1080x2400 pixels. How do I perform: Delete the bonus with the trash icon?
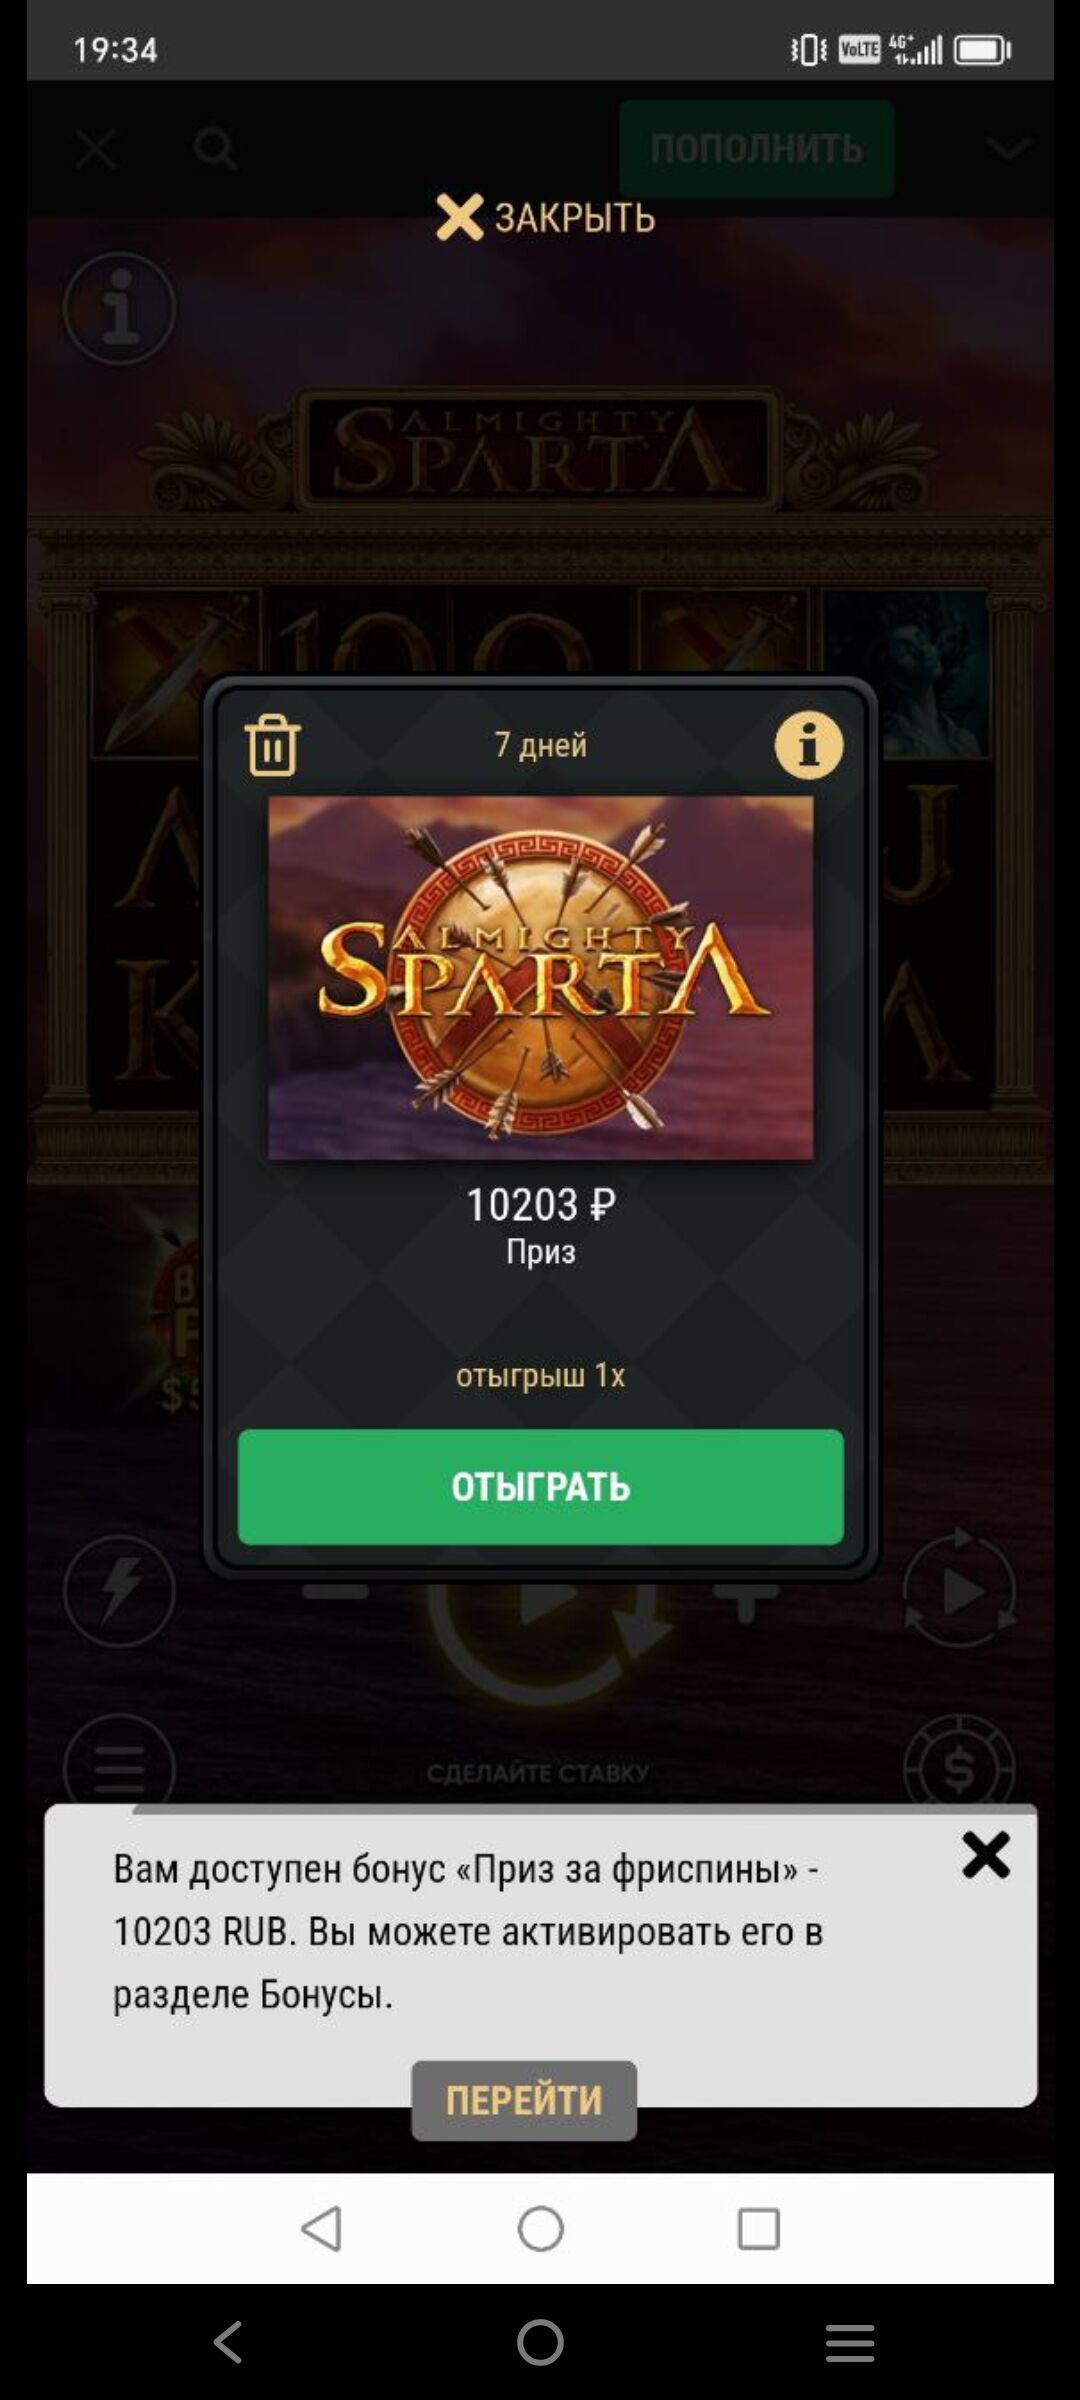tap(272, 745)
